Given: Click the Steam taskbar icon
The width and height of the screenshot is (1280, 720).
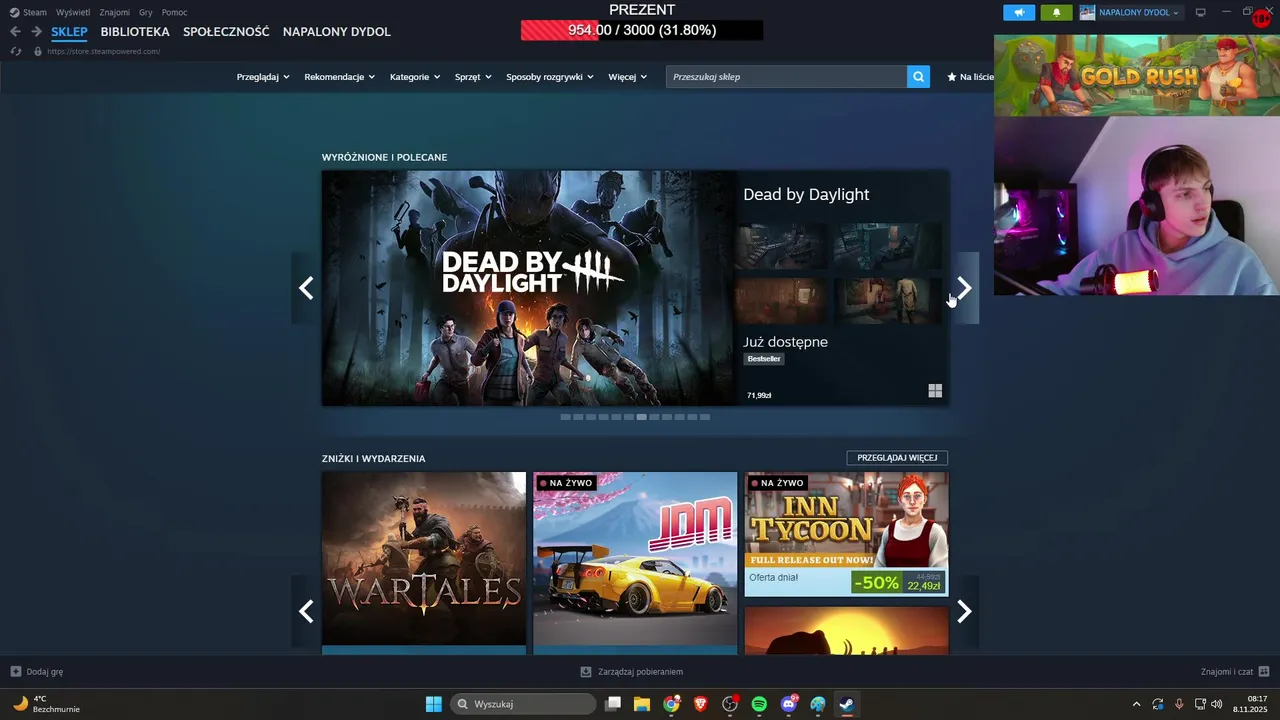Looking at the screenshot, I should [847, 704].
